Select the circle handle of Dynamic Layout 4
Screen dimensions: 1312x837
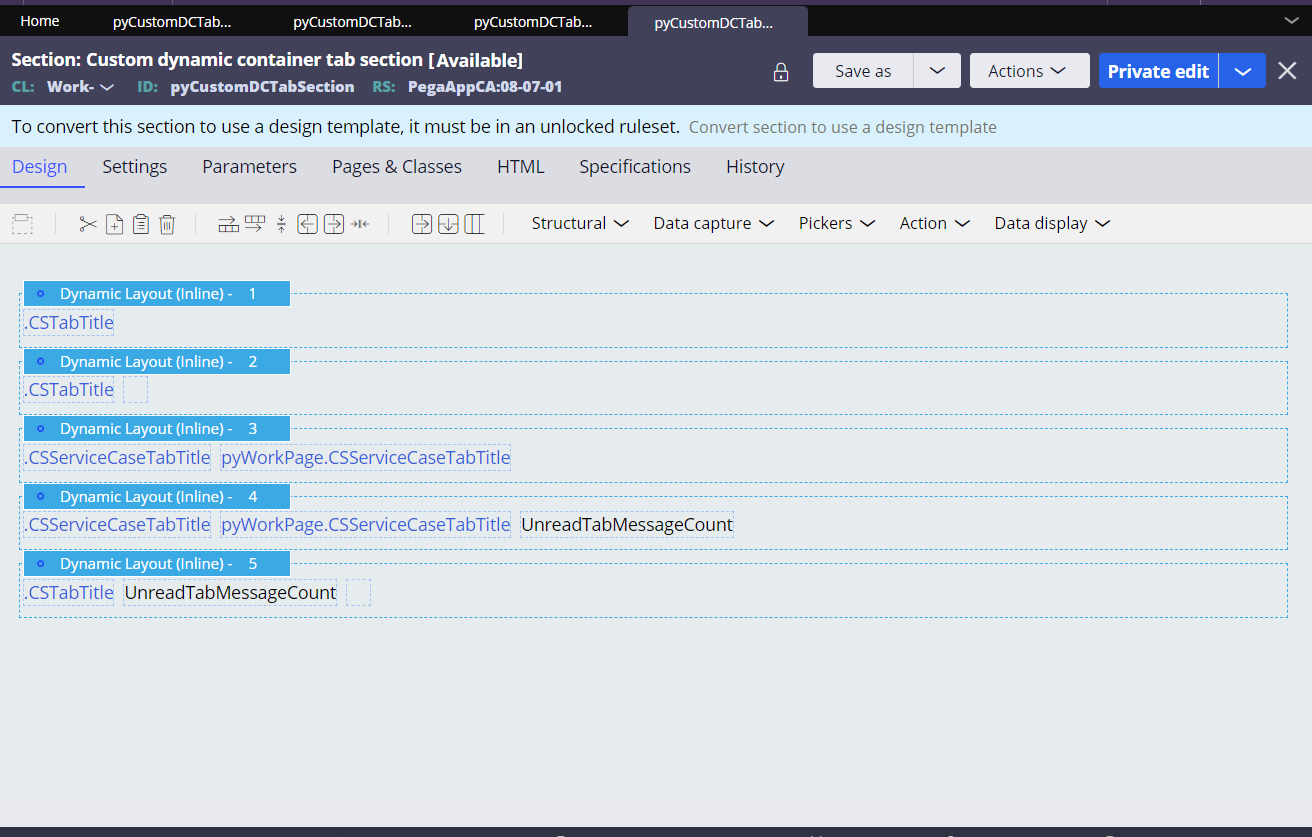pyautogui.click(x=41, y=496)
